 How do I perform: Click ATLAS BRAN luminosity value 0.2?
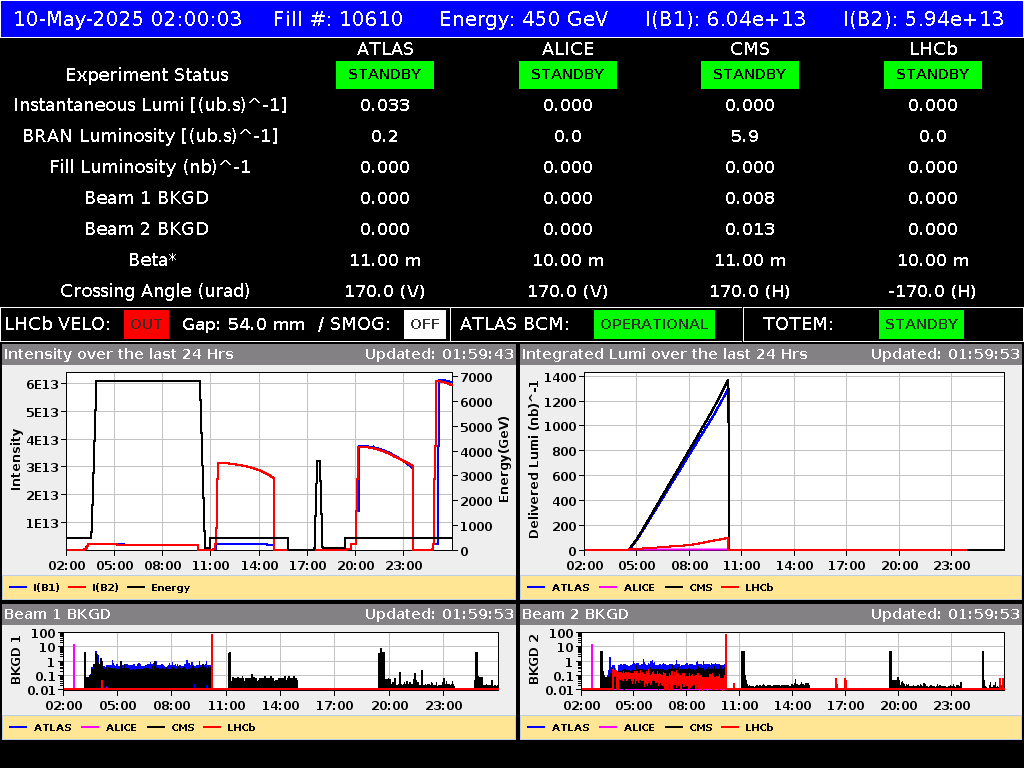click(x=385, y=136)
